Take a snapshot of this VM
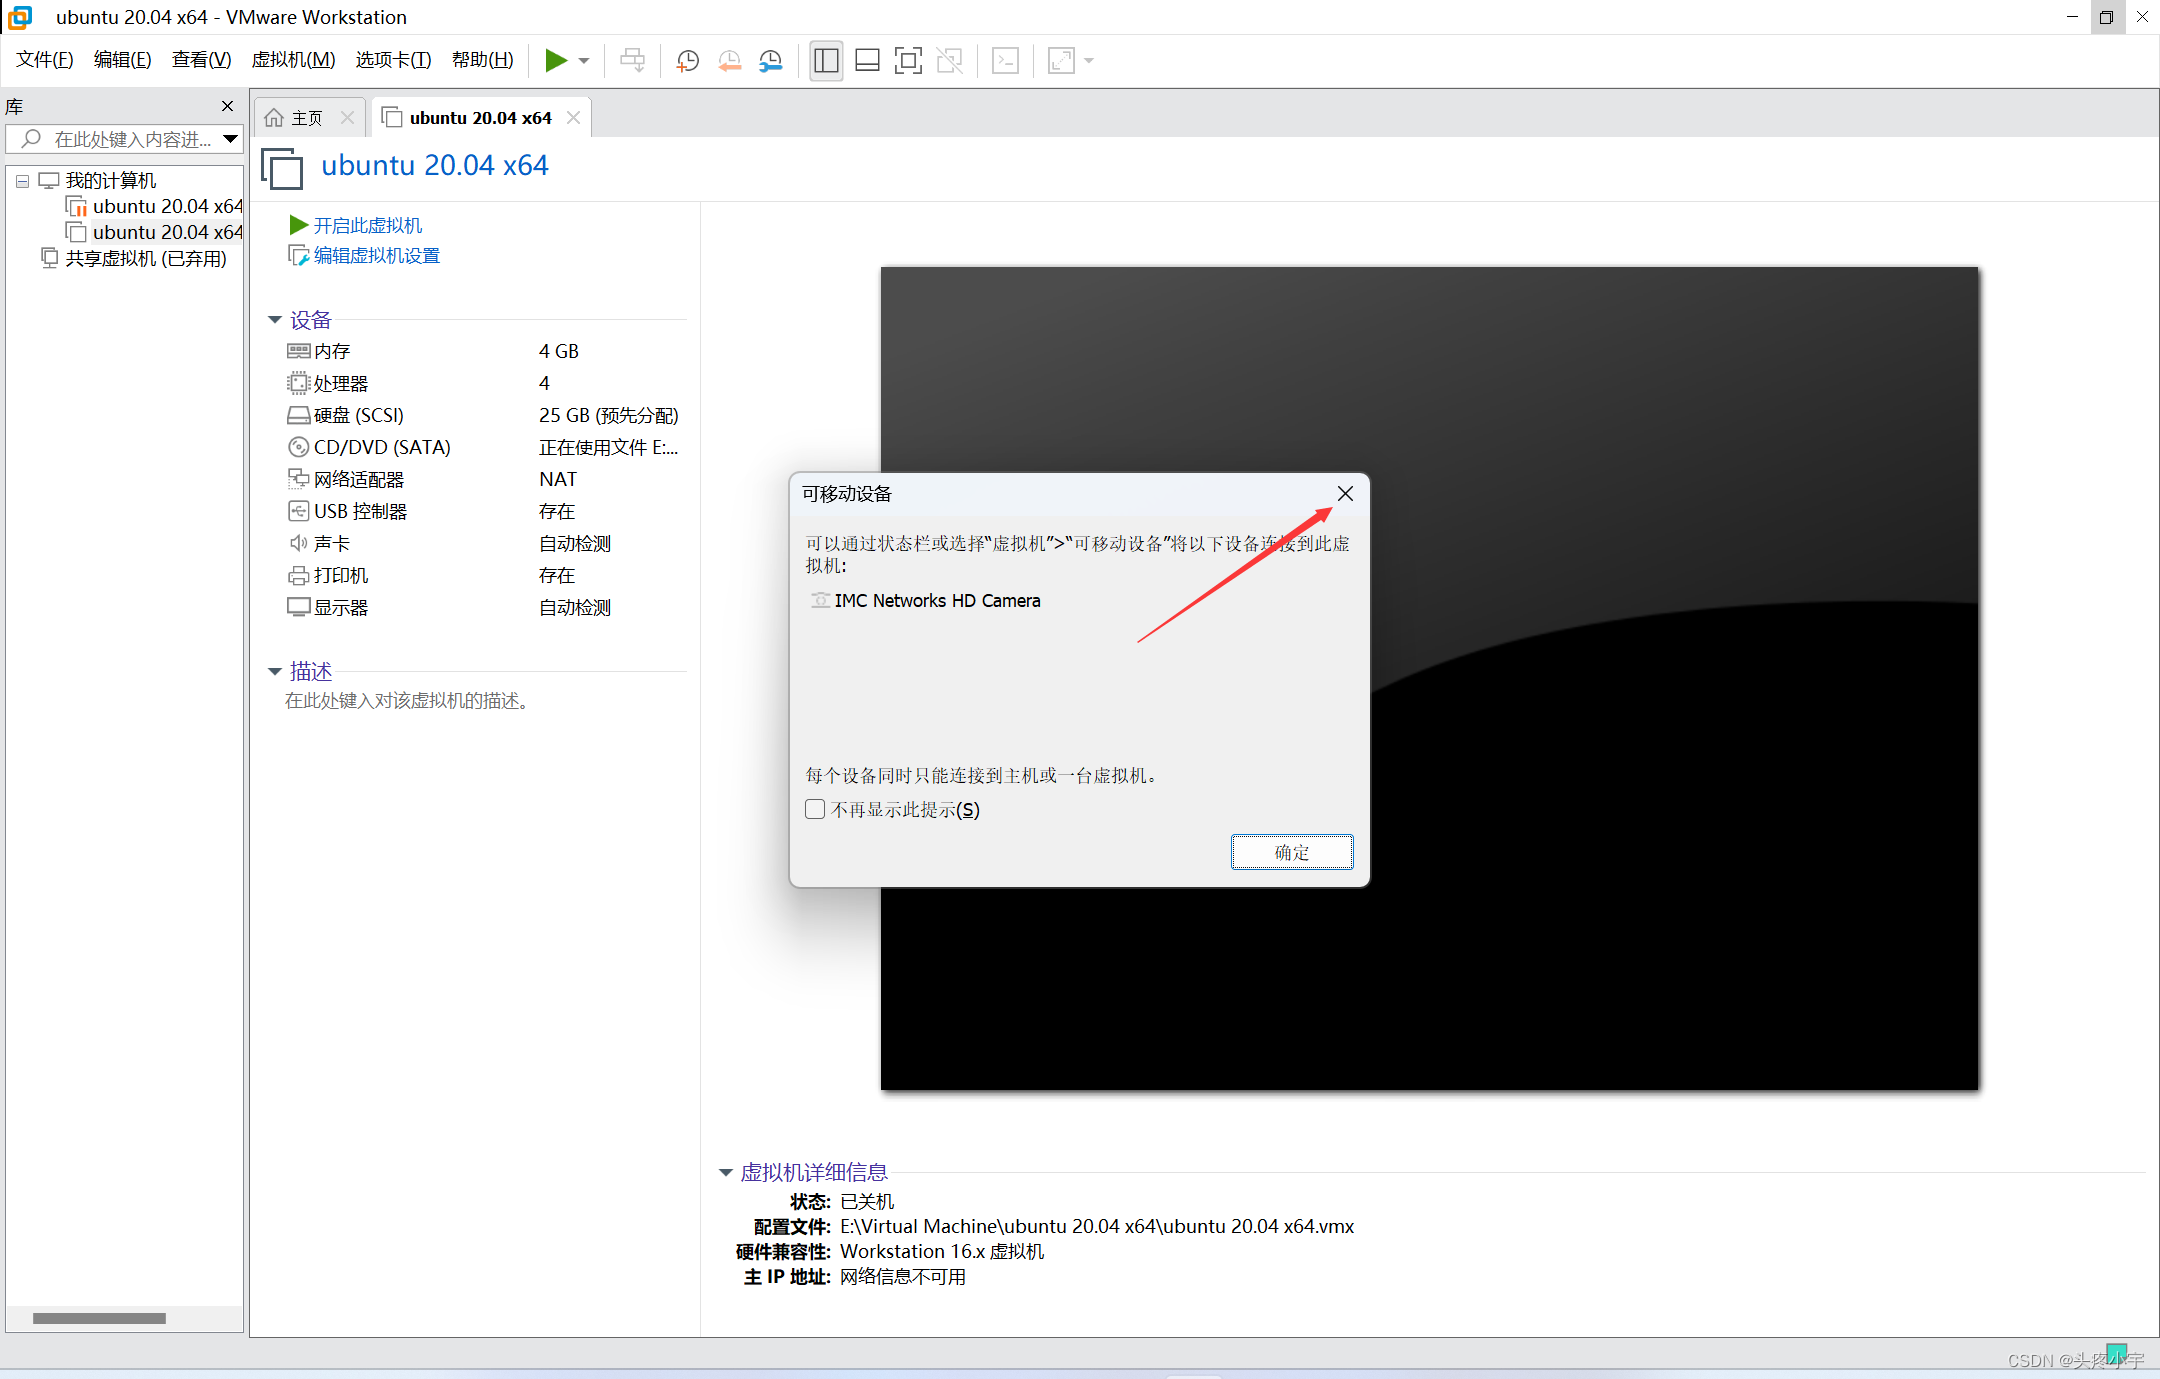Image resolution: width=2160 pixels, height=1379 pixels. [x=687, y=61]
